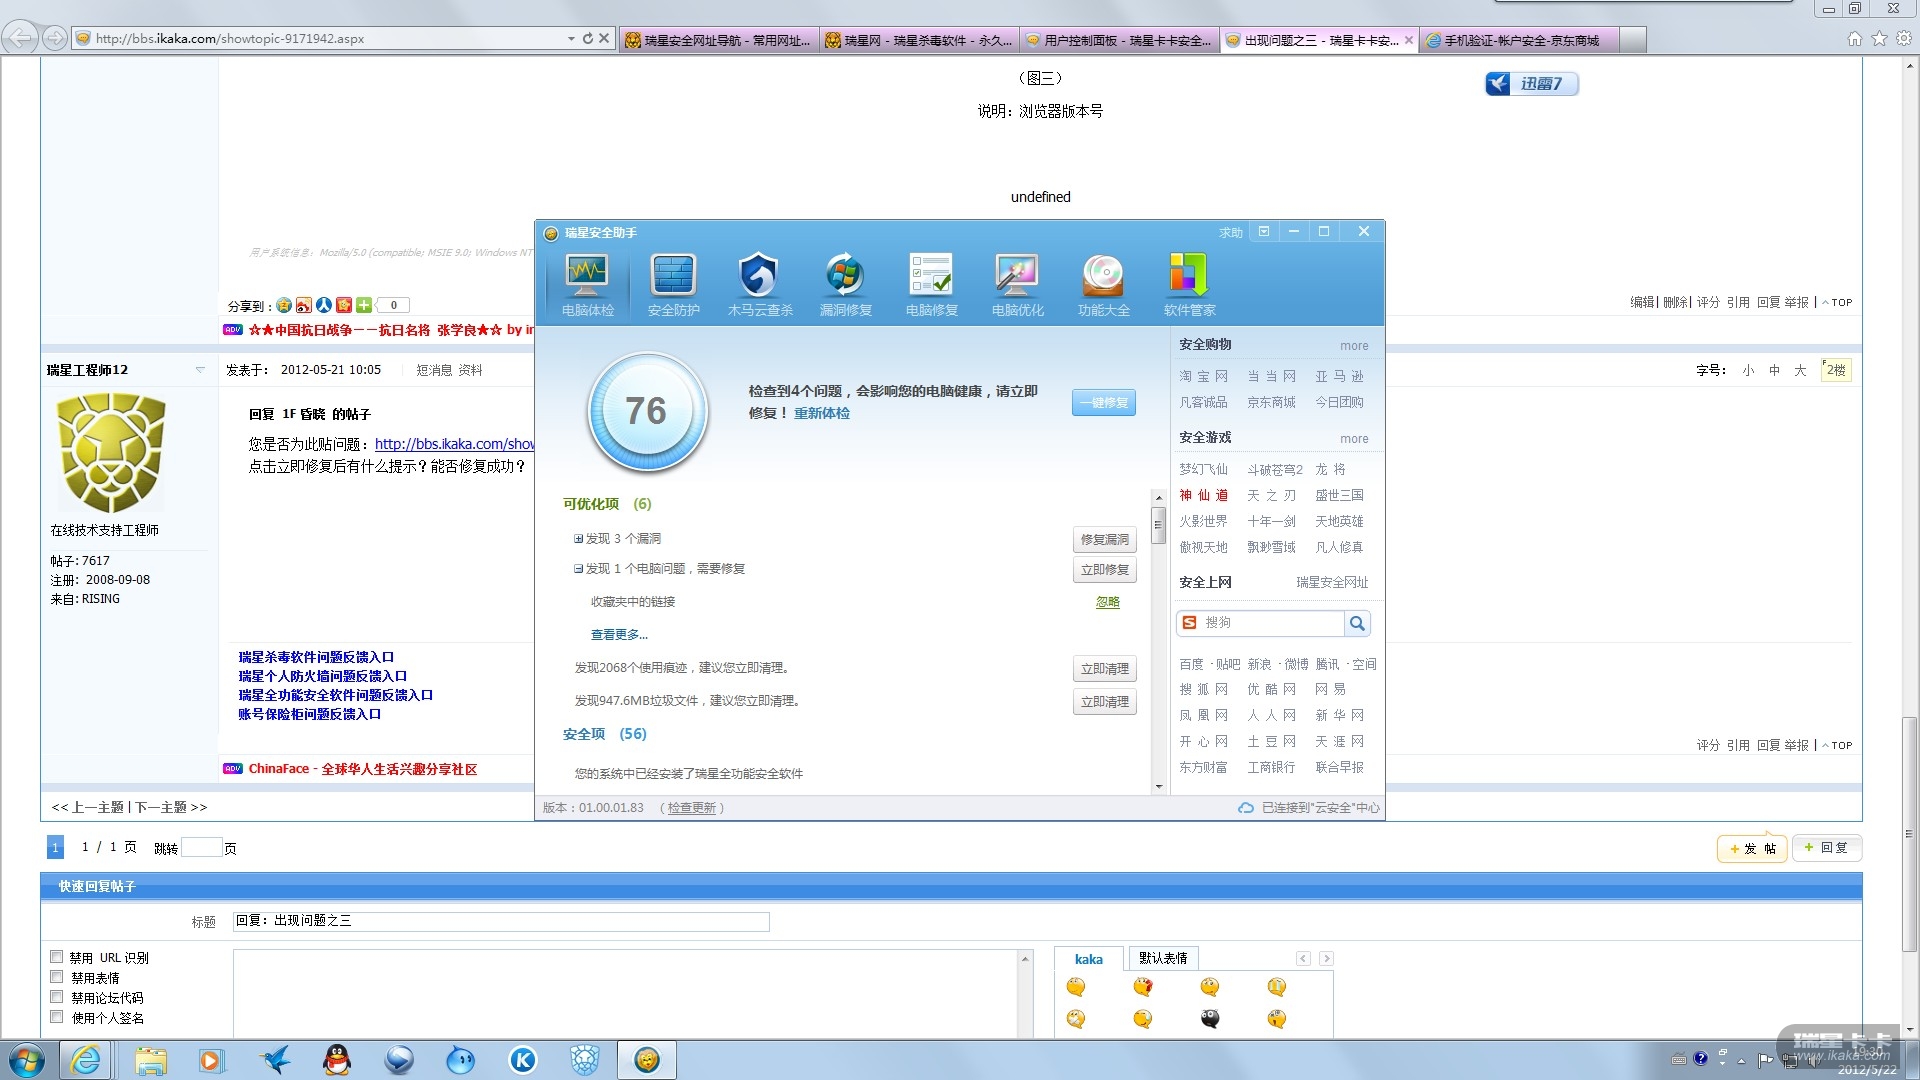Viewport: 1920px width, 1080px height.
Task: Select the 安全防护 firewall icon
Action: point(673,276)
